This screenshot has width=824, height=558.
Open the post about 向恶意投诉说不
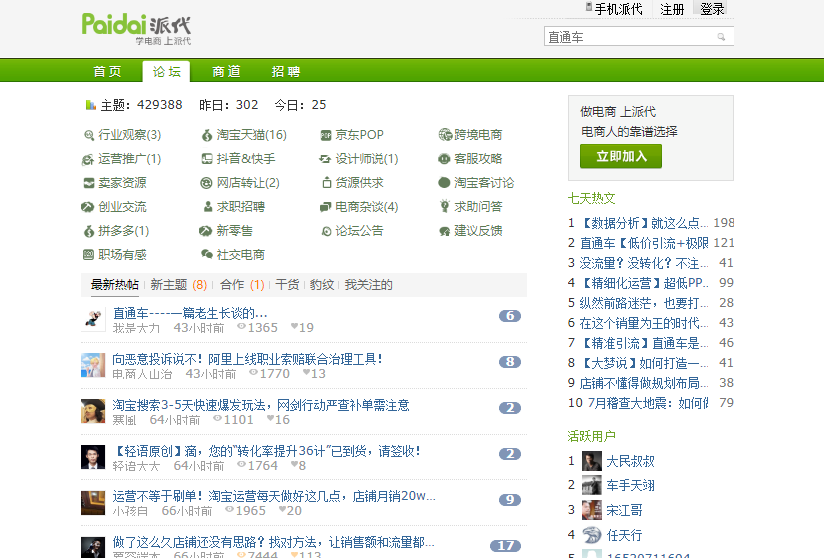[247, 359]
